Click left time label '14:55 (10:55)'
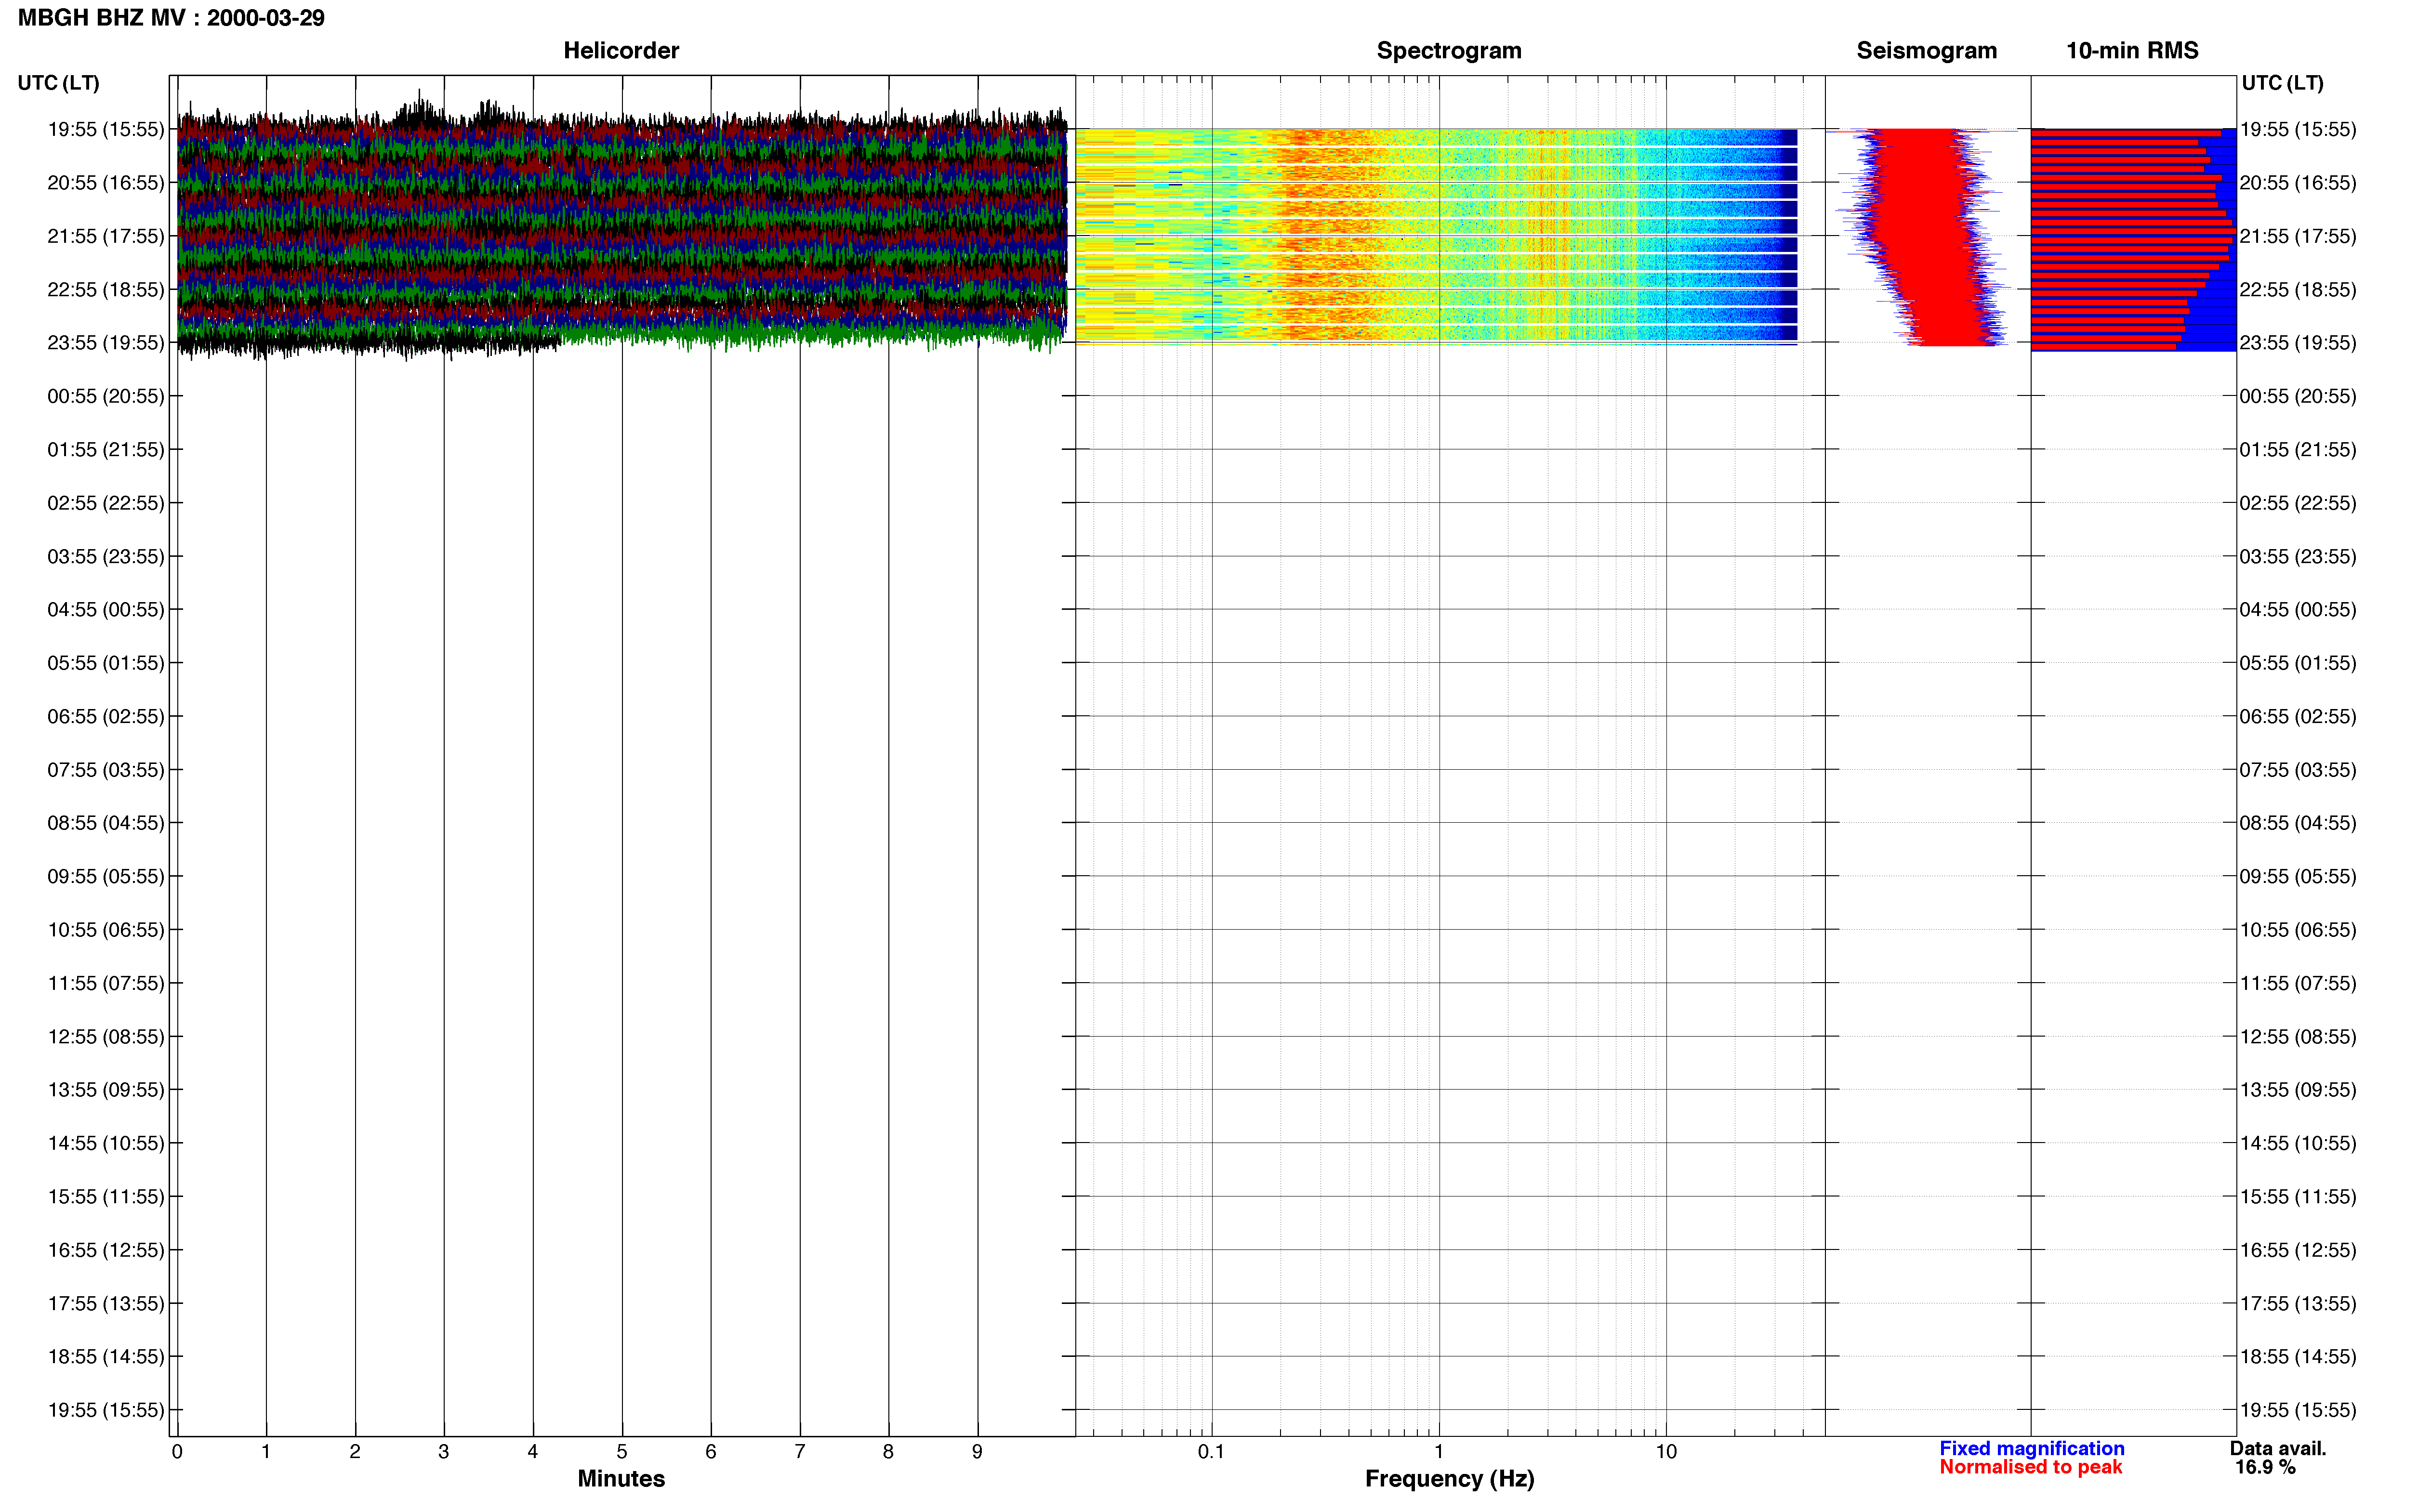 106,1143
